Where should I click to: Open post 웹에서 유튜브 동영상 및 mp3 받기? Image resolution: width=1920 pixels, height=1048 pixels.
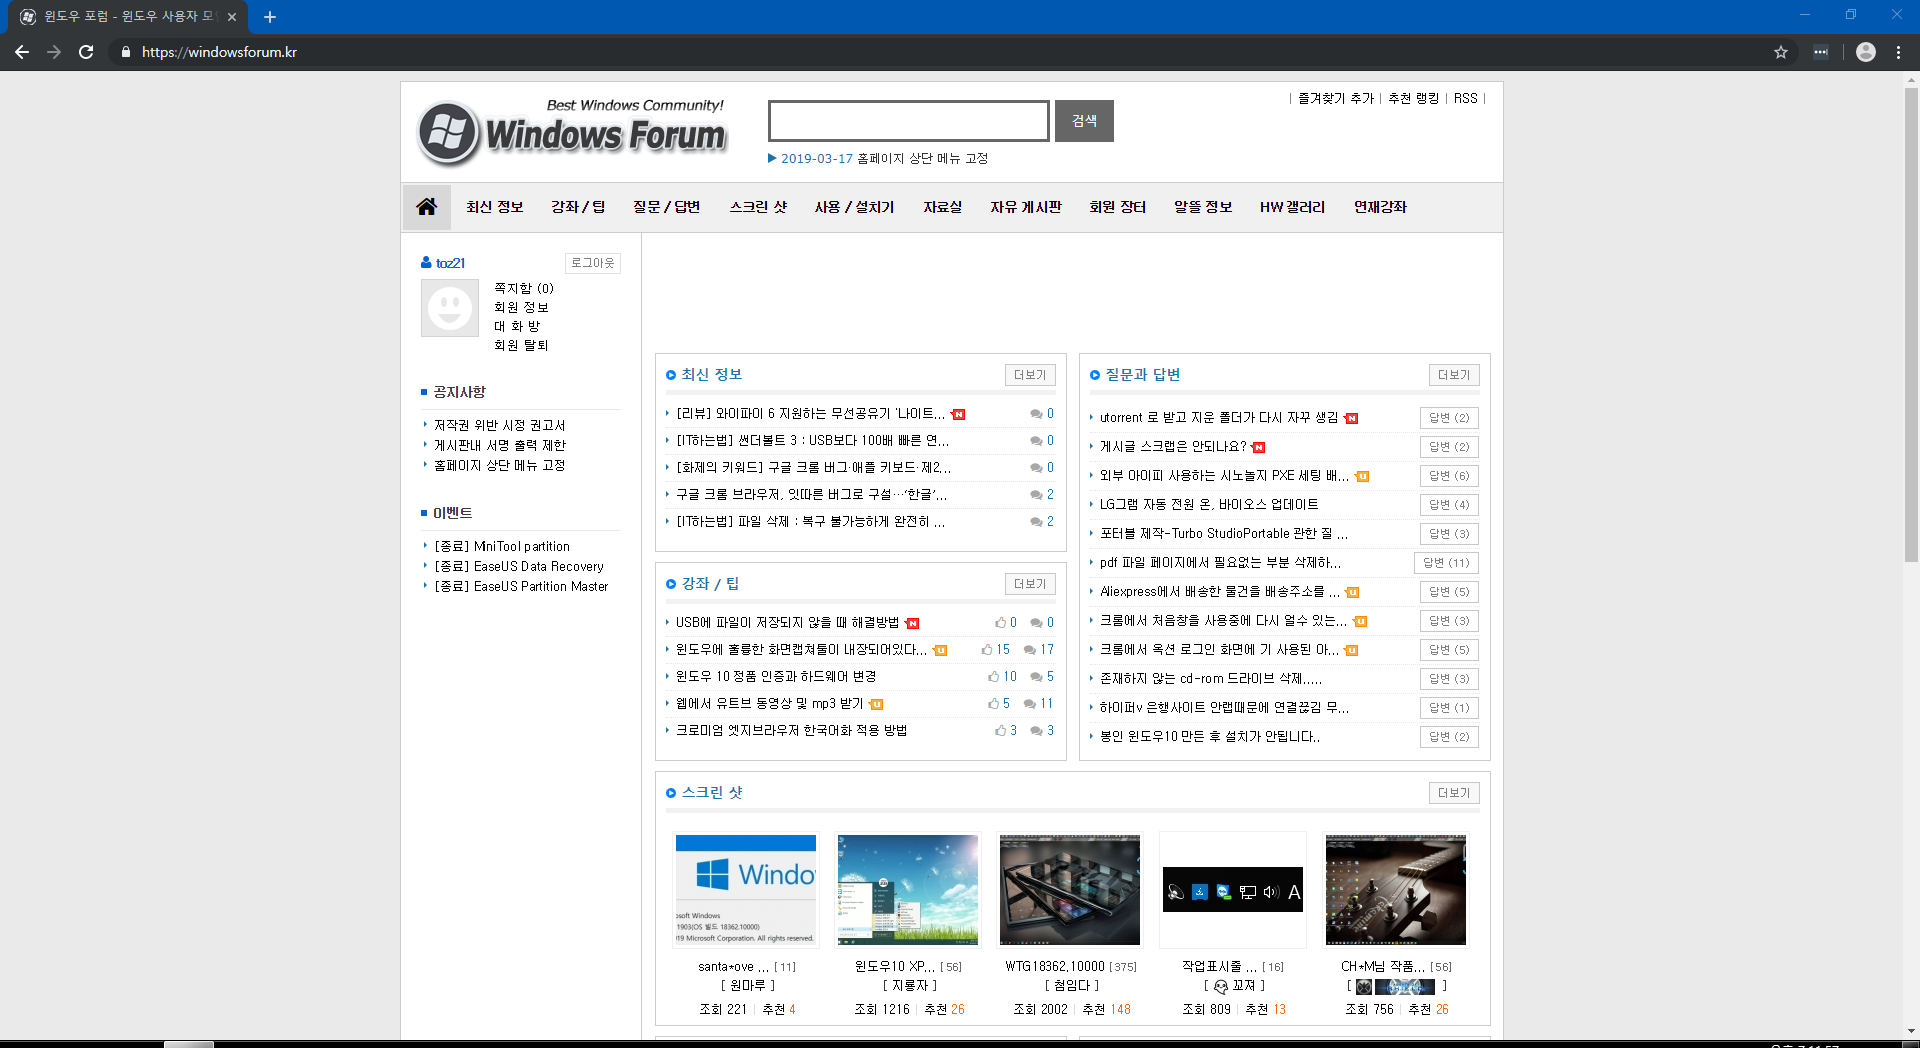tap(769, 703)
